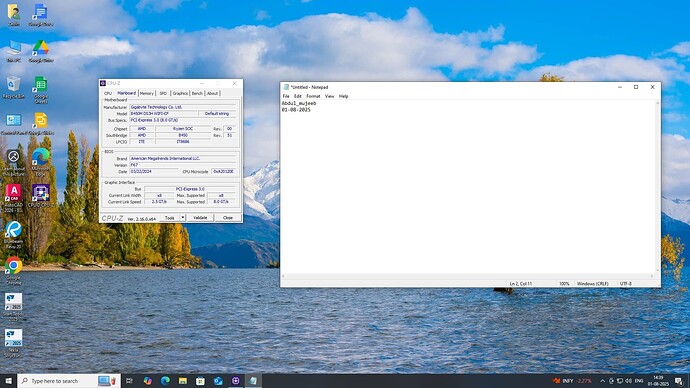Expand the hidden system tray icons chevron
Viewport: 690px width, 388px height.
click(x=602, y=381)
